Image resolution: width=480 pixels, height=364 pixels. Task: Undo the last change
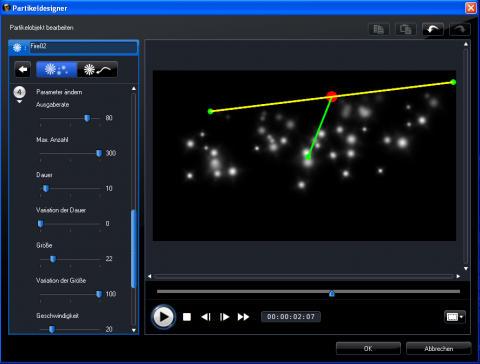[433, 29]
